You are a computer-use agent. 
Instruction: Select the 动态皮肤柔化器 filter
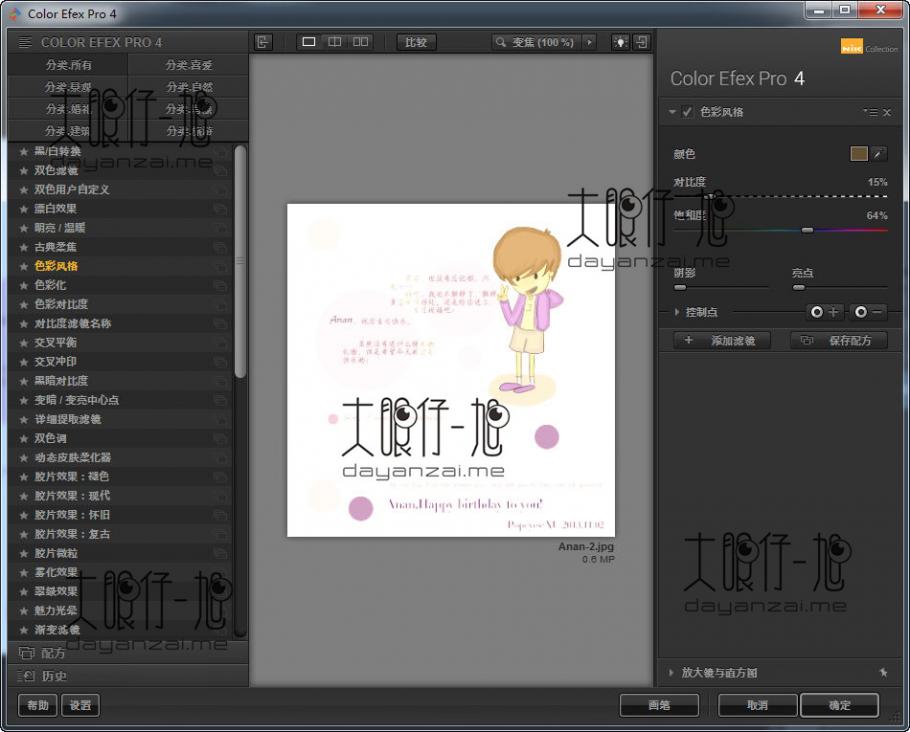pyautogui.click(x=122, y=458)
